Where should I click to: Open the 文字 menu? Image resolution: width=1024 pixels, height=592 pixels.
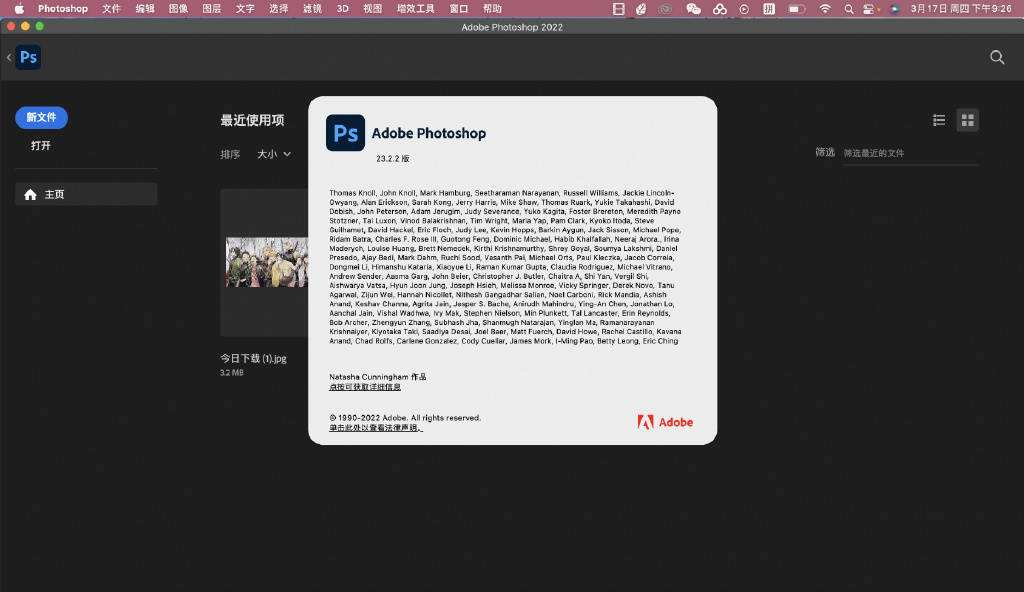[245, 8]
